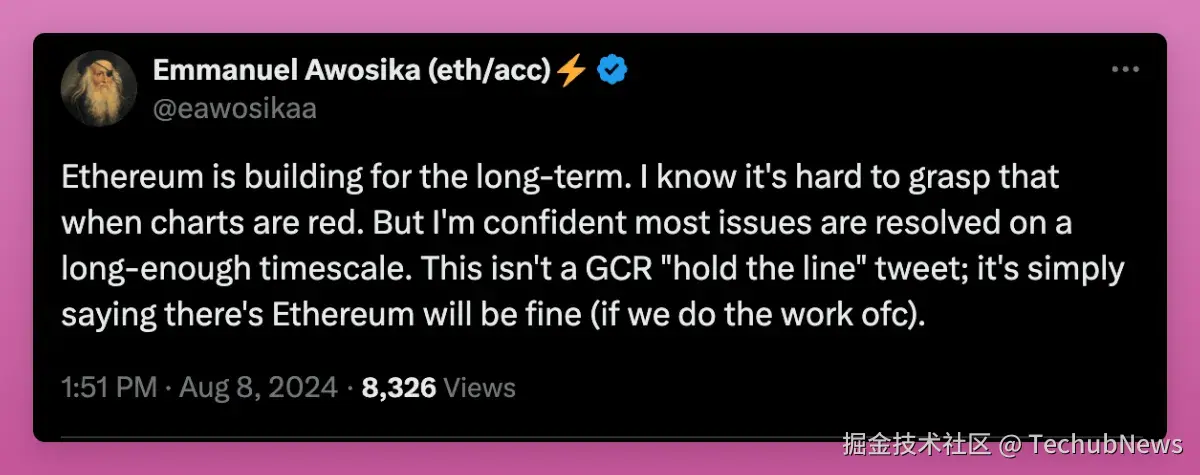Image resolution: width=1200 pixels, height=475 pixels.
Task: Open Emmanuel Awosika (eth/acc) display name
Action: [352, 70]
